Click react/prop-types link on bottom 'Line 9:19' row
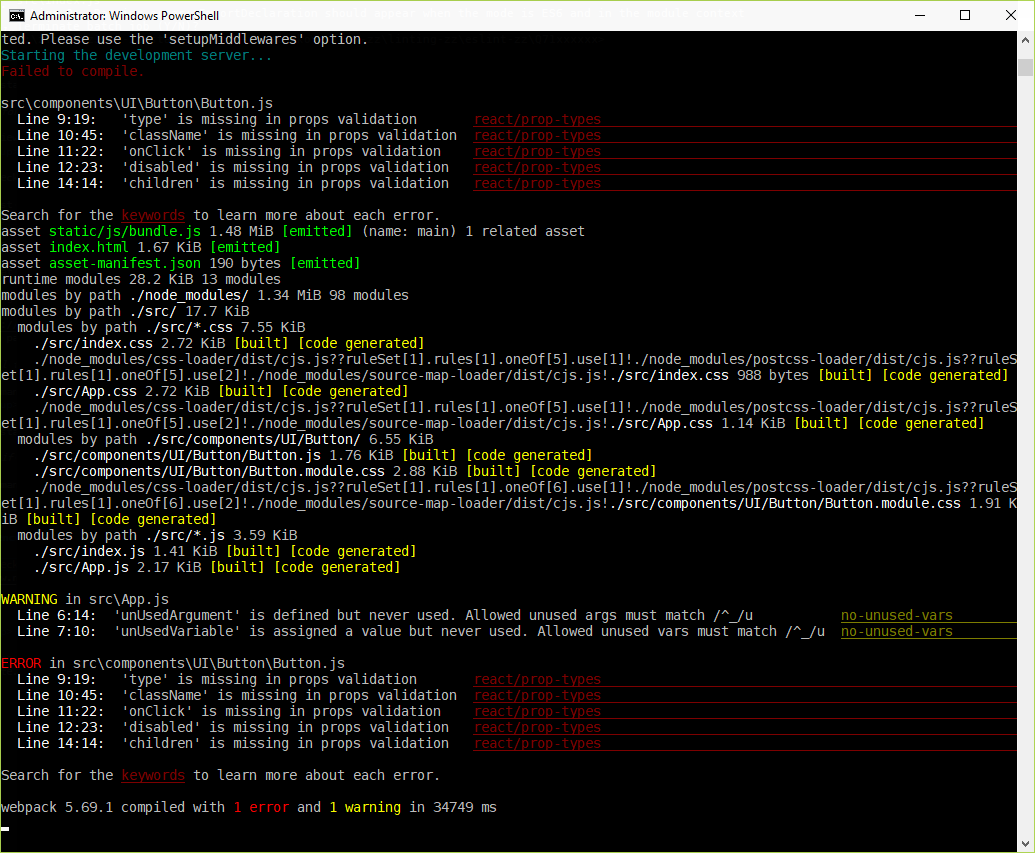Image resolution: width=1035 pixels, height=853 pixels. (537, 679)
